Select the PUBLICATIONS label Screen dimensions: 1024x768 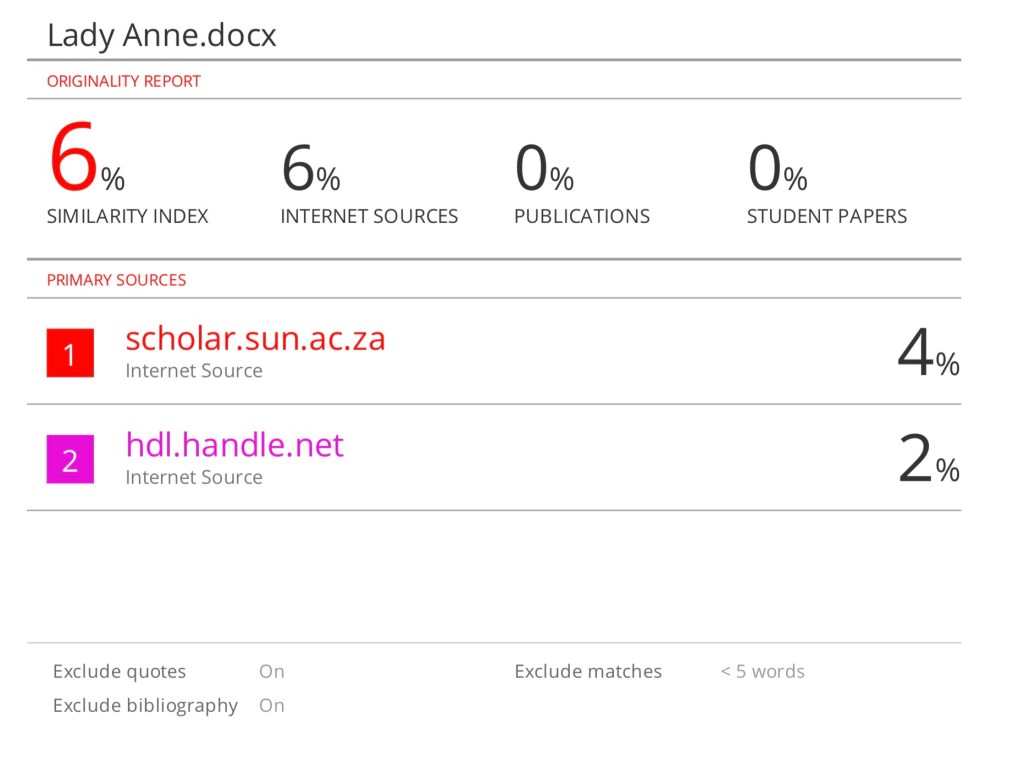click(581, 216)
